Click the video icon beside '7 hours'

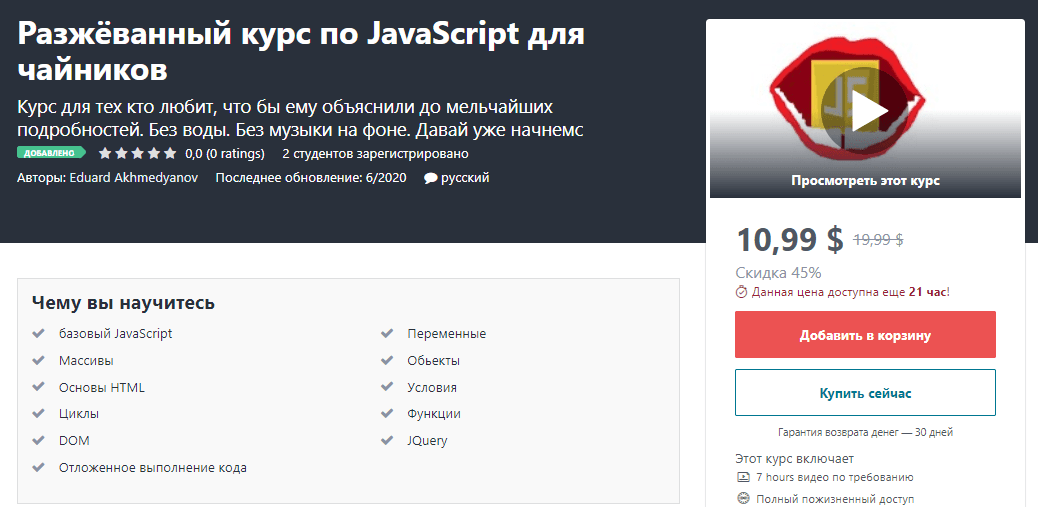(743, 477)
